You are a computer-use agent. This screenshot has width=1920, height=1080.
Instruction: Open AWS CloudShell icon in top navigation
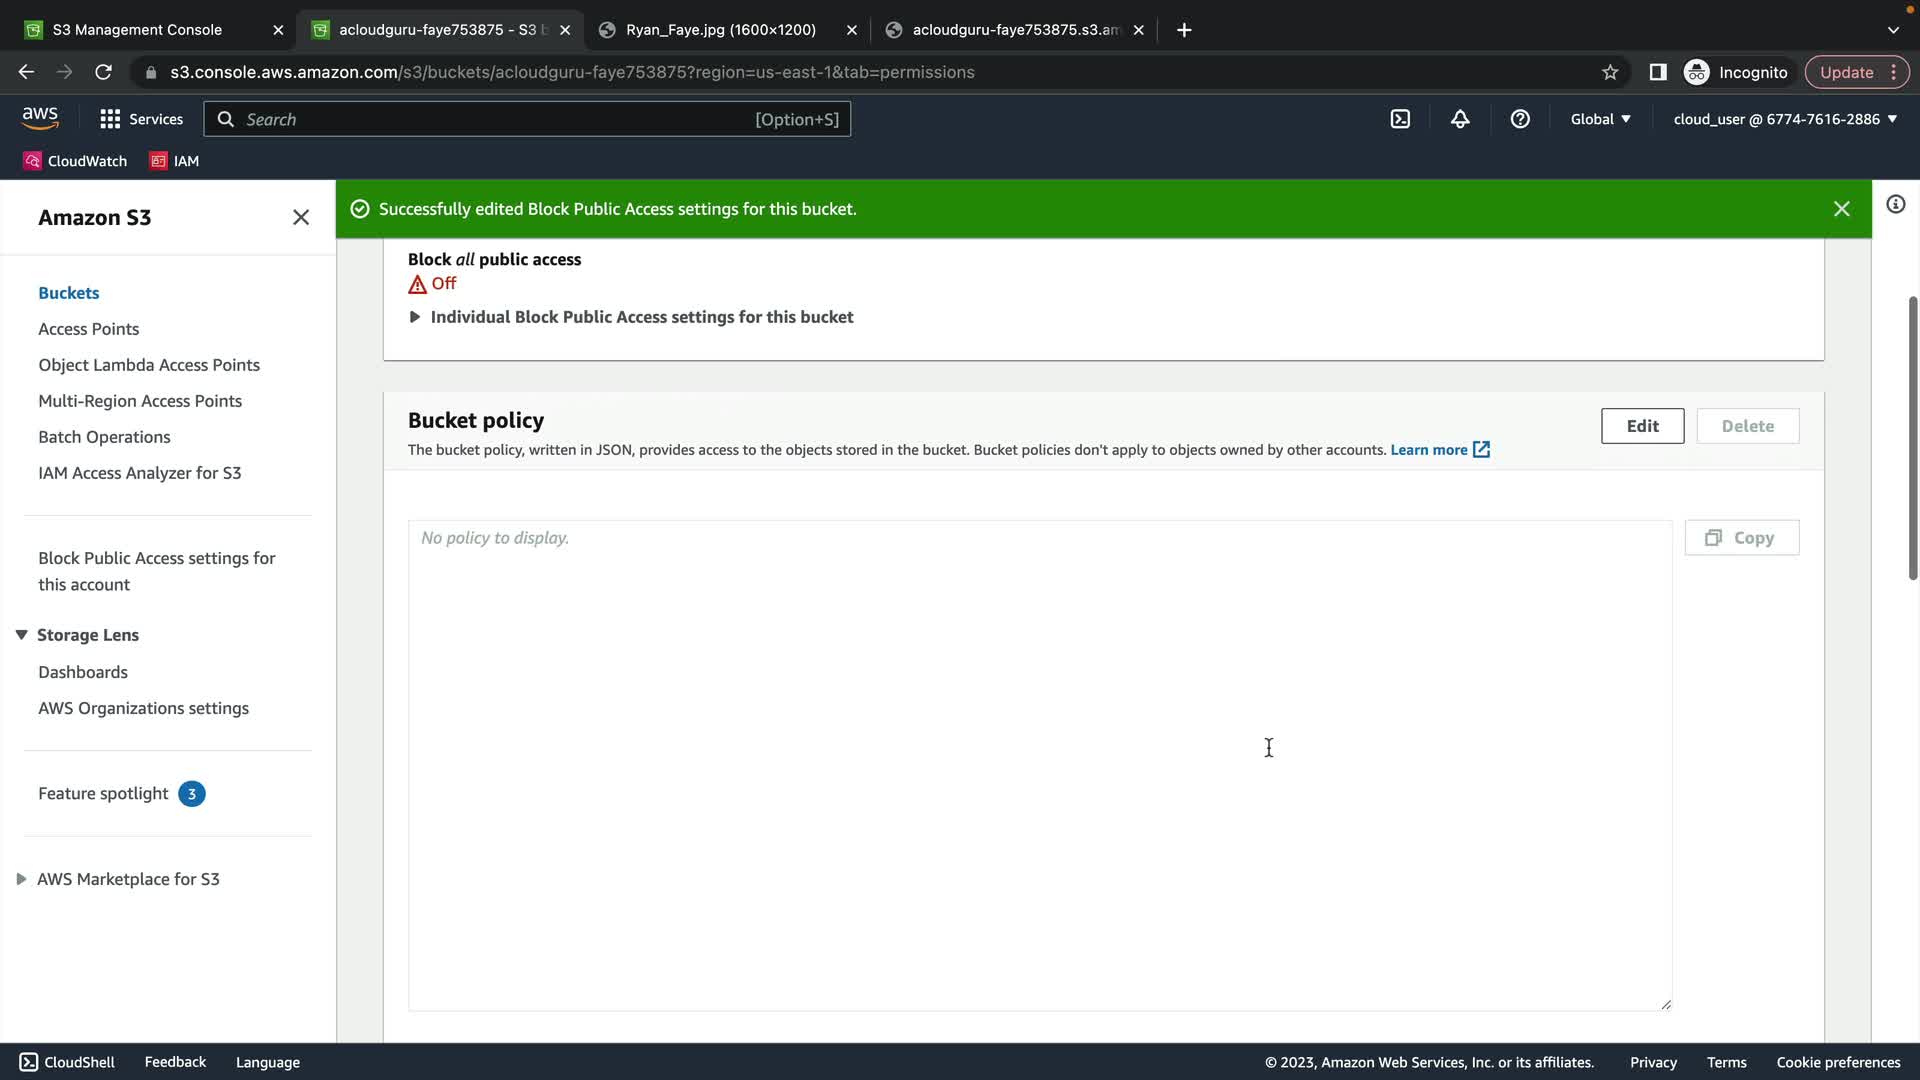(x=1400, y=119)
